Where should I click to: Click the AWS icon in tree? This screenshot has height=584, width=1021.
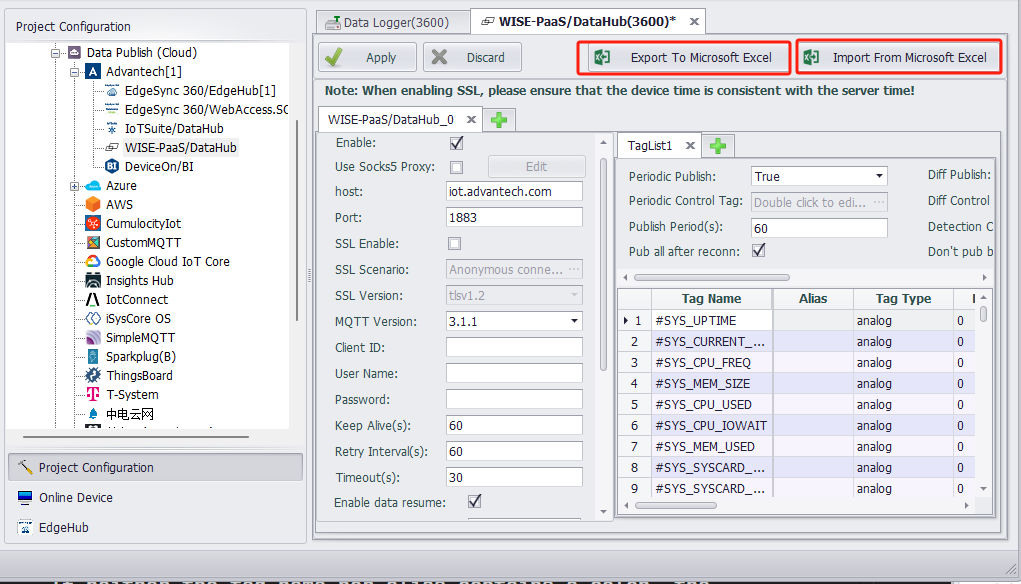93,204
